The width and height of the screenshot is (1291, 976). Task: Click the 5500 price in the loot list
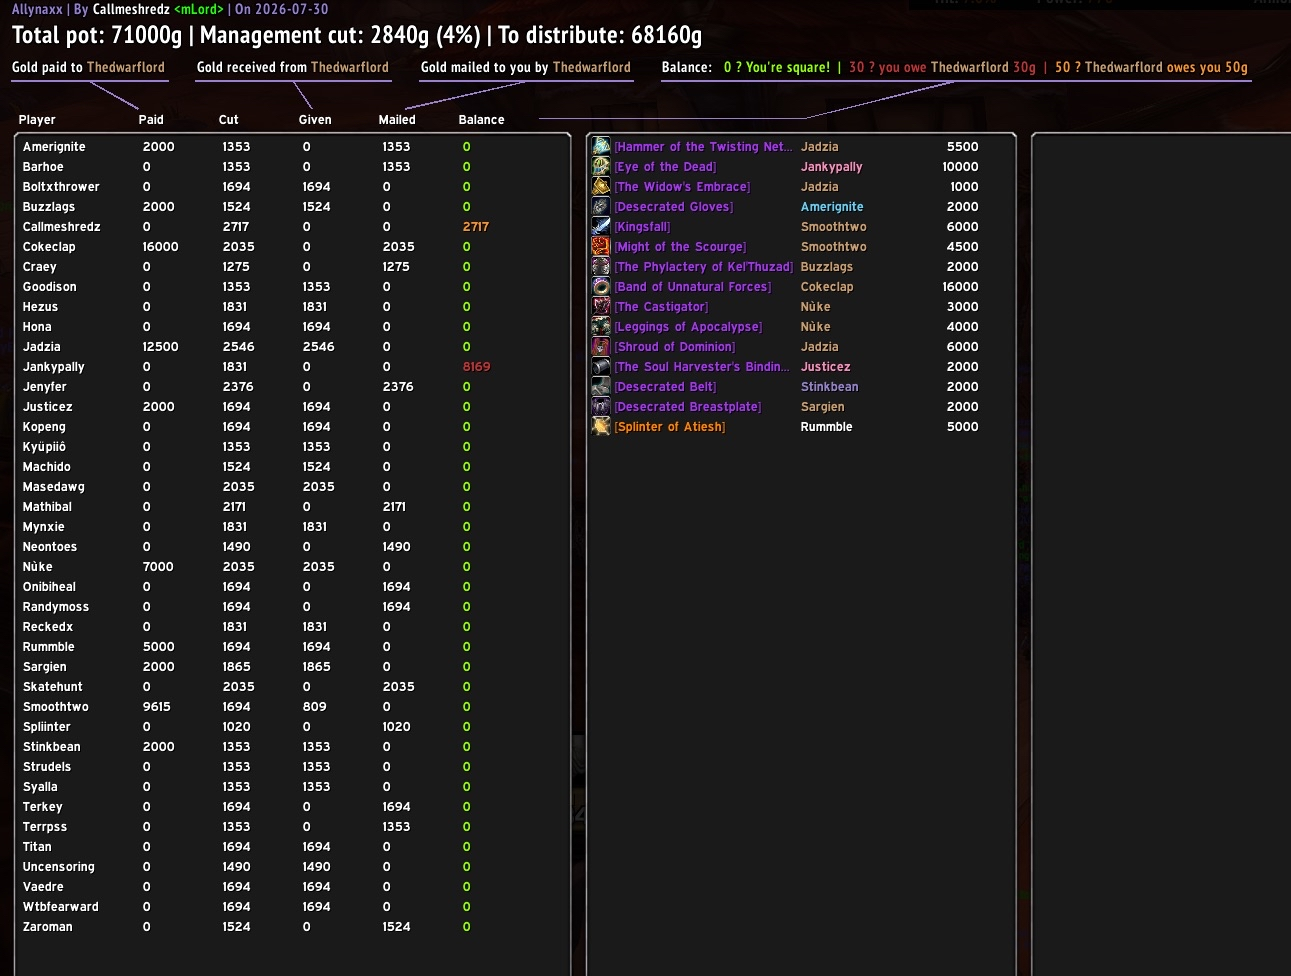(963, 147)
